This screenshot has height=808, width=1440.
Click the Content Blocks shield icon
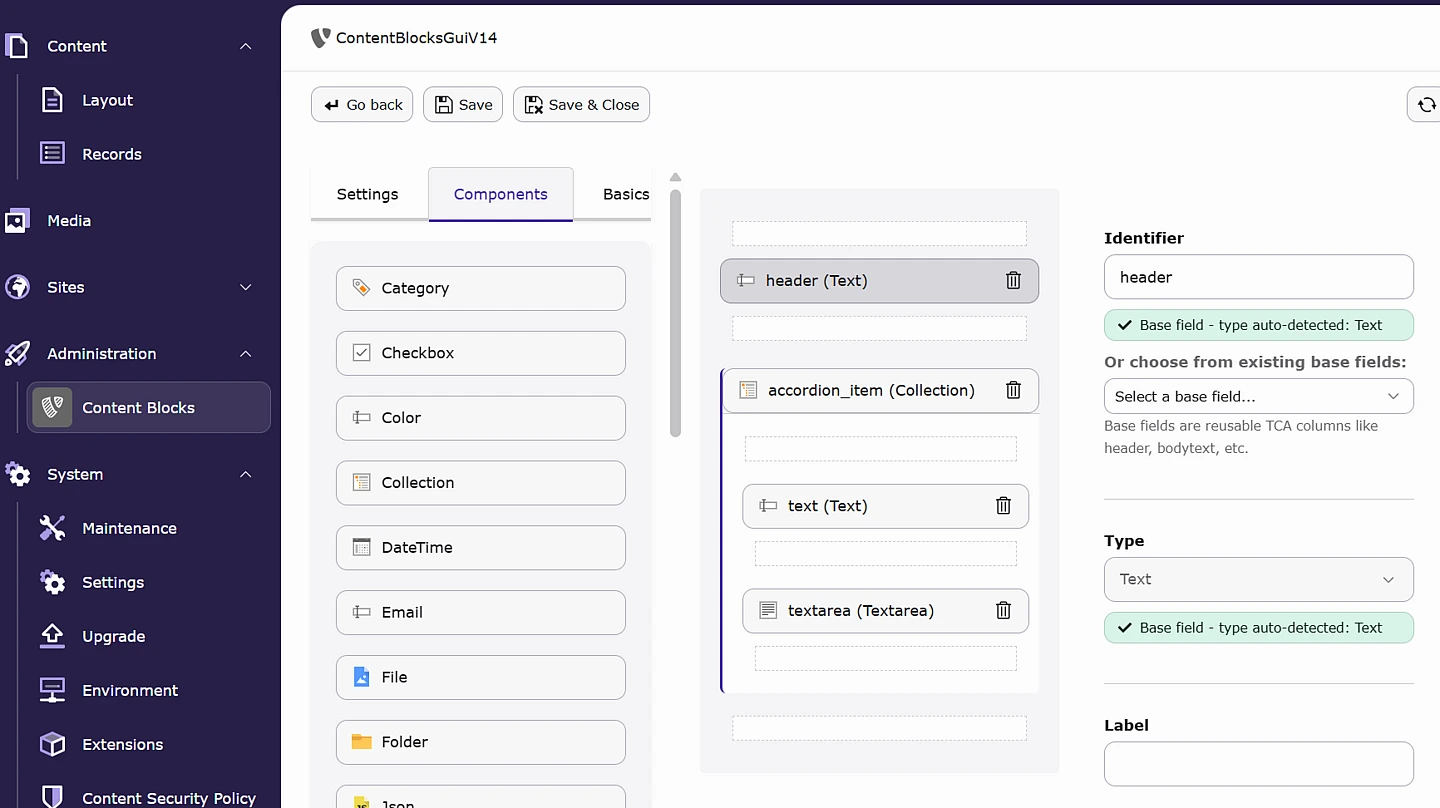52,408
